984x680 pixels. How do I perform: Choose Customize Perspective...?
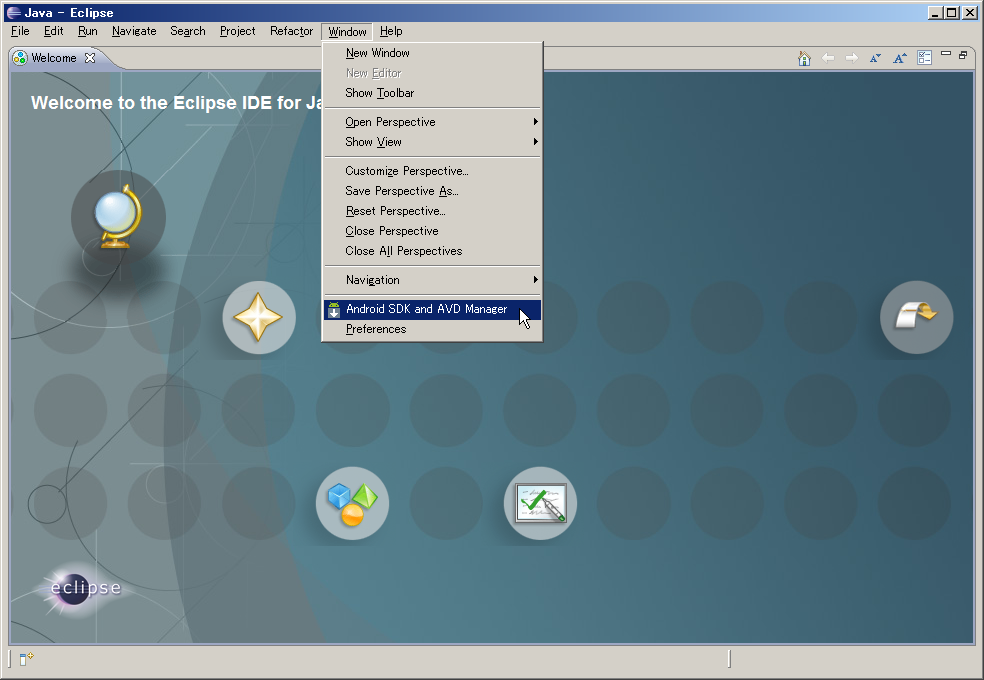[432, 171]
